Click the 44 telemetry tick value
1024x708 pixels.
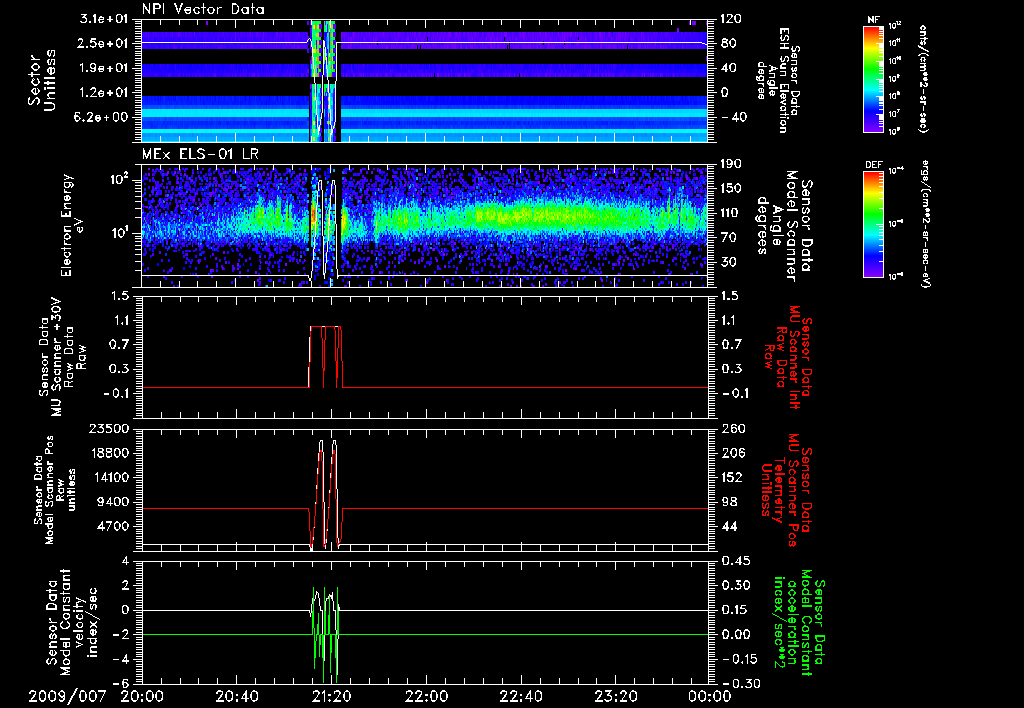tap(728, 526)
